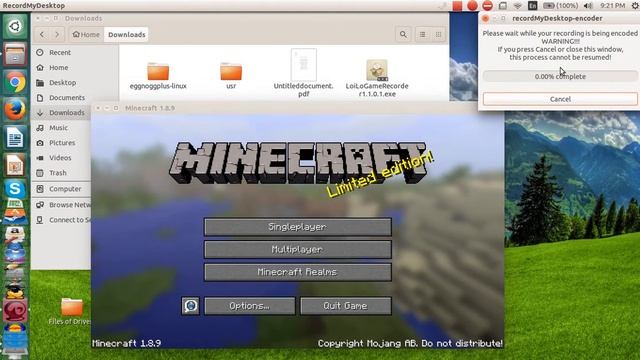Viewport: 640px width, 360px height.
Task: Open the system gear menu
Action: pos(635,6)
